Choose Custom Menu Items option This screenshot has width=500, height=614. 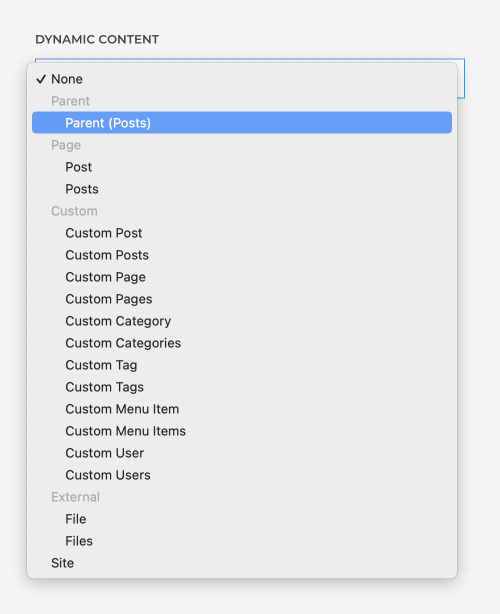pos(242,431)
